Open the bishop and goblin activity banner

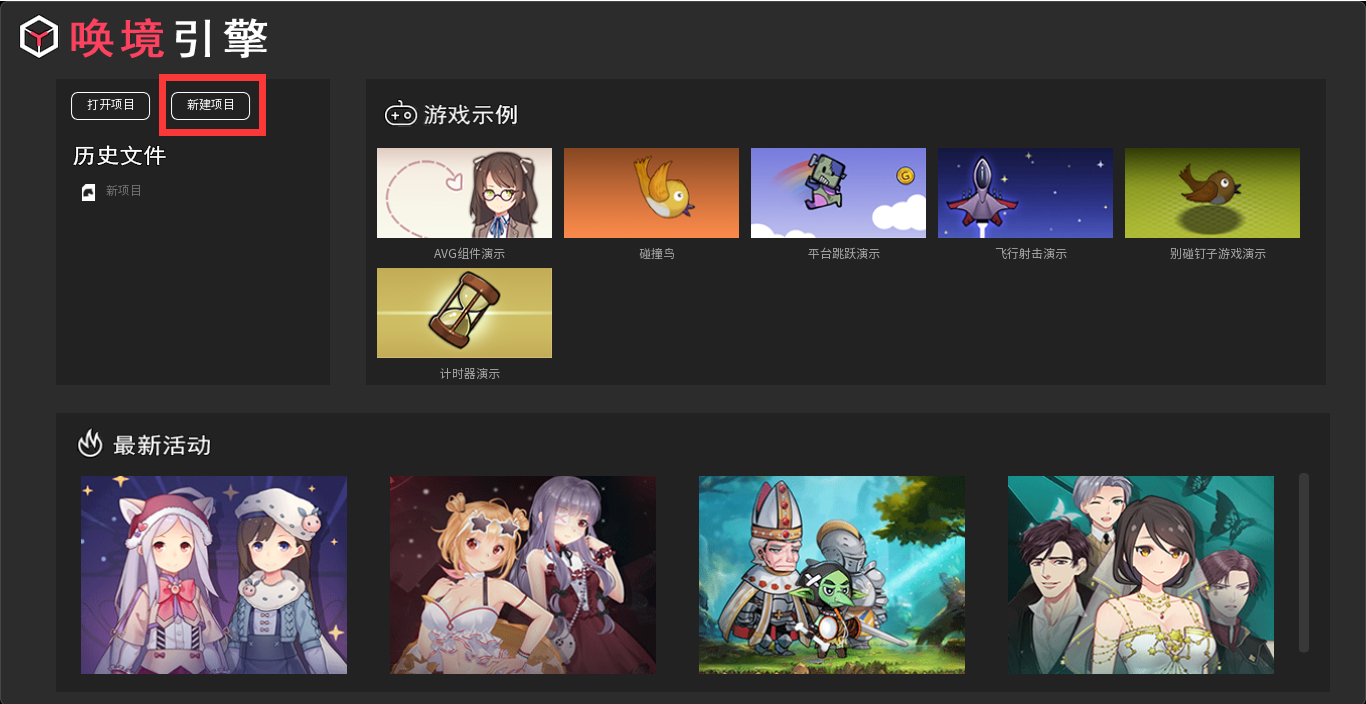[832, 575]
